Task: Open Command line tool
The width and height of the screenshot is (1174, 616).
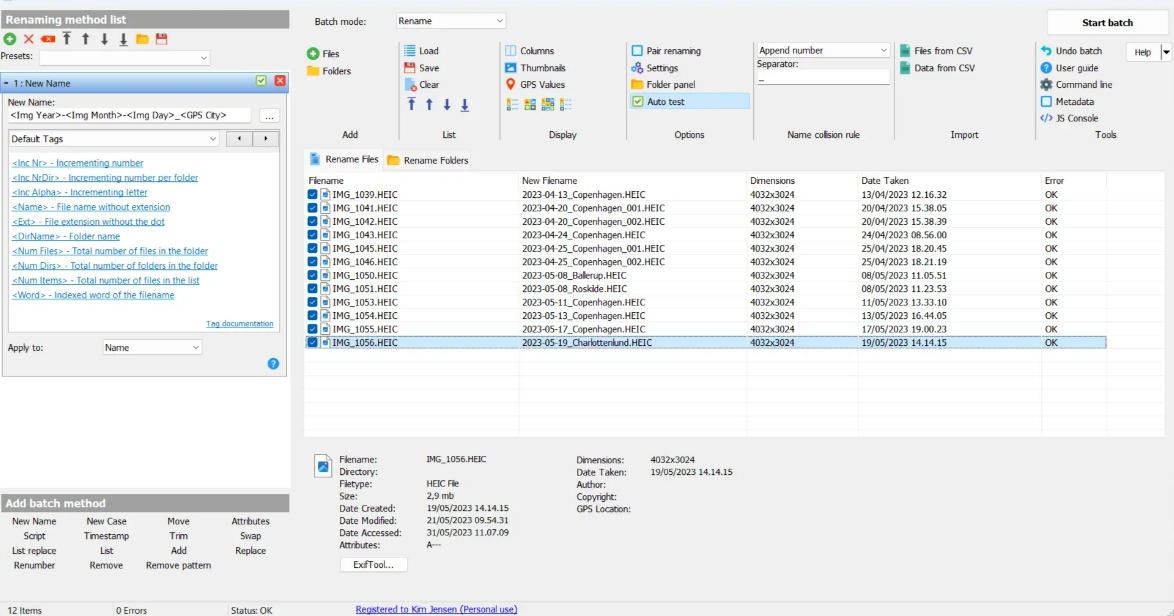Action: pyautogui.click(x=1076, y=85)
